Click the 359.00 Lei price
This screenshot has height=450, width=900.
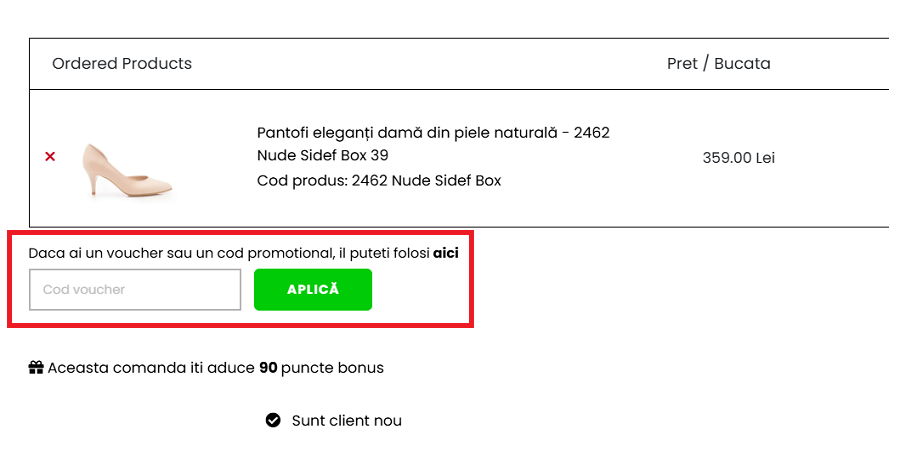tap(738, 158)
